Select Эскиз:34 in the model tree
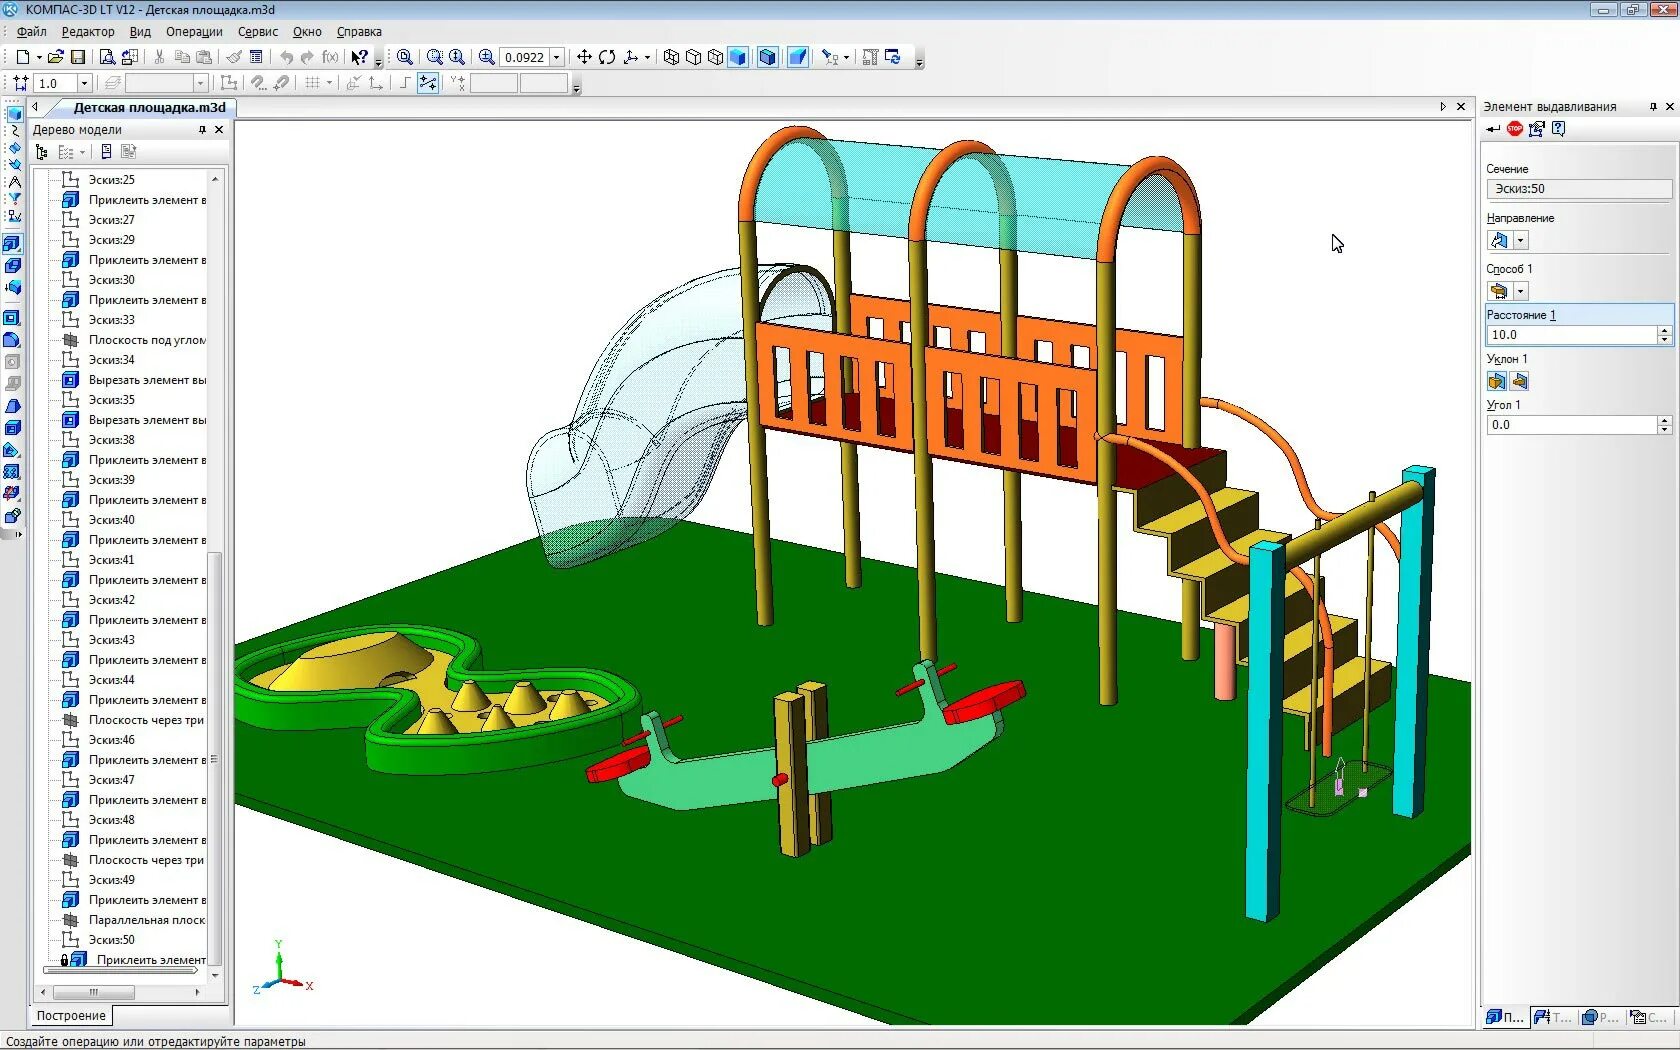The image size is (1680, 1050). tap(111, 360)
